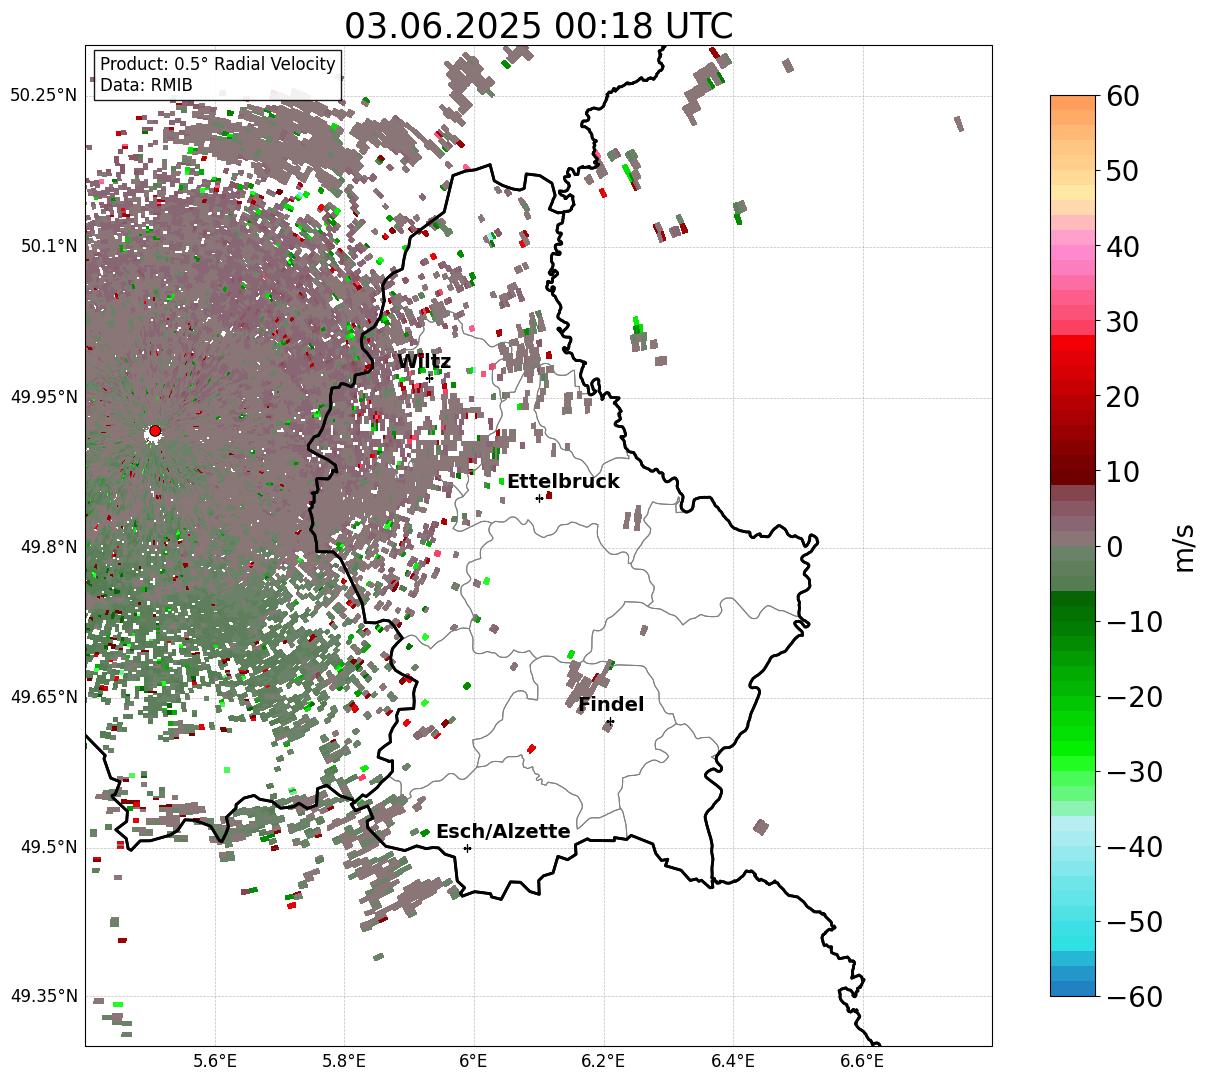The image size is (1207, 1081).
Task: Click the 49.8°N latitude tick label
Action: click(x=48, y=547)
